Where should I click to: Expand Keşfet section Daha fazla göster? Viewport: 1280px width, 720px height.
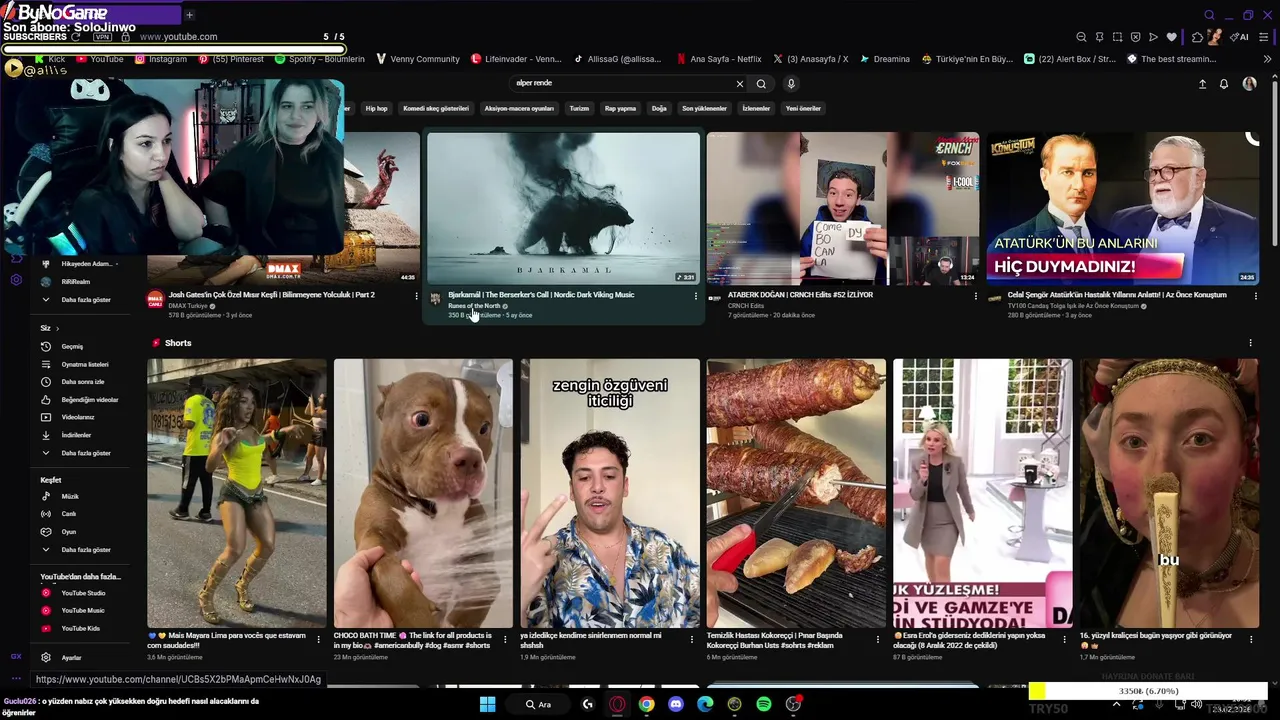[86, 550]
